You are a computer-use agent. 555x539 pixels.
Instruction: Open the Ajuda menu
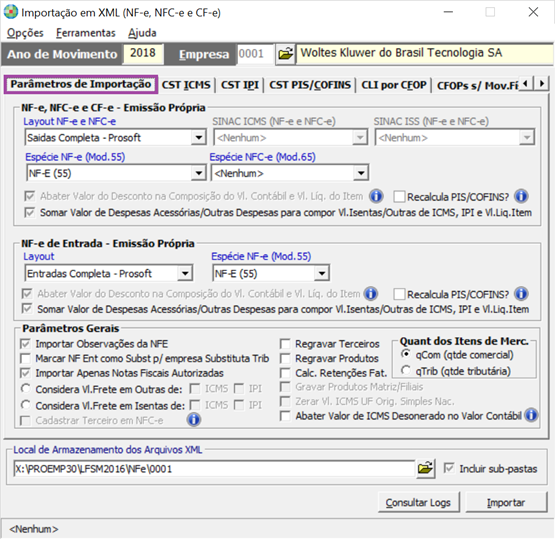tap(142, 33)
